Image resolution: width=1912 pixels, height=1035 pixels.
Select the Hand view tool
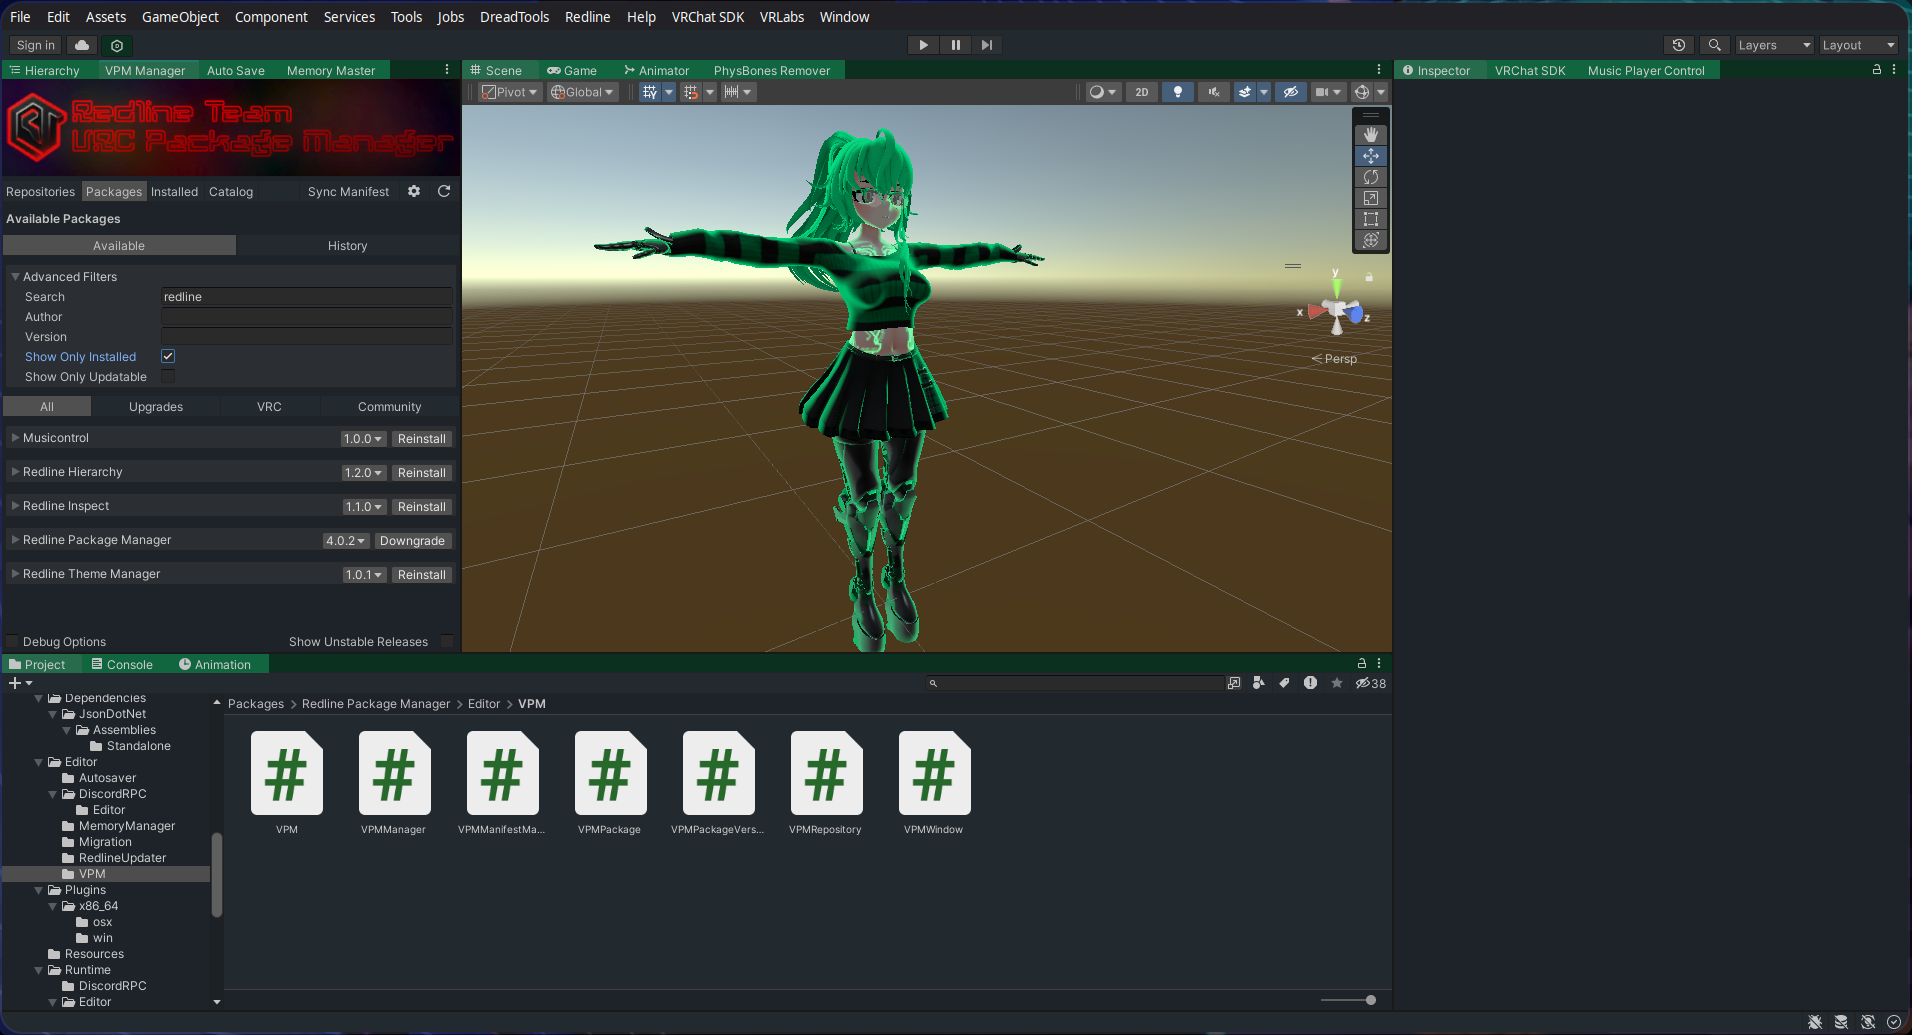point(1371,135)
